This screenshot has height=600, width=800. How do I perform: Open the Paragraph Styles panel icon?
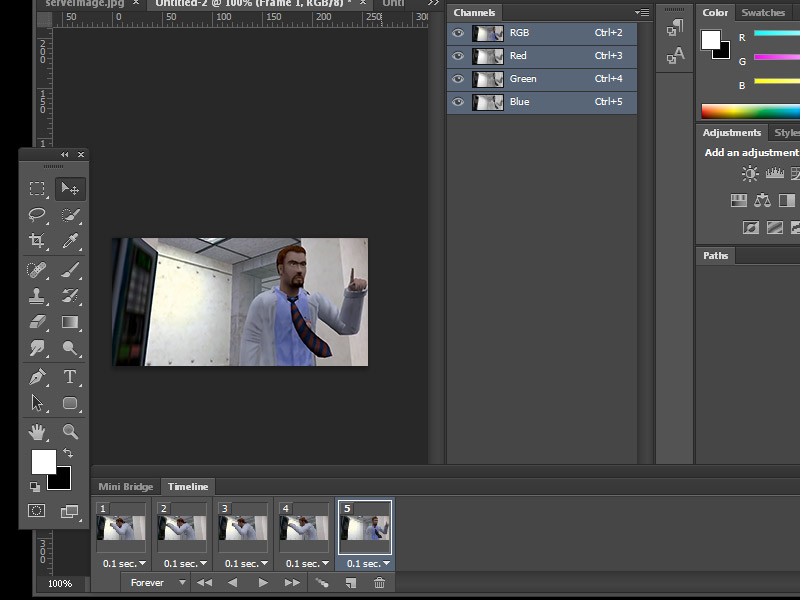674,28
